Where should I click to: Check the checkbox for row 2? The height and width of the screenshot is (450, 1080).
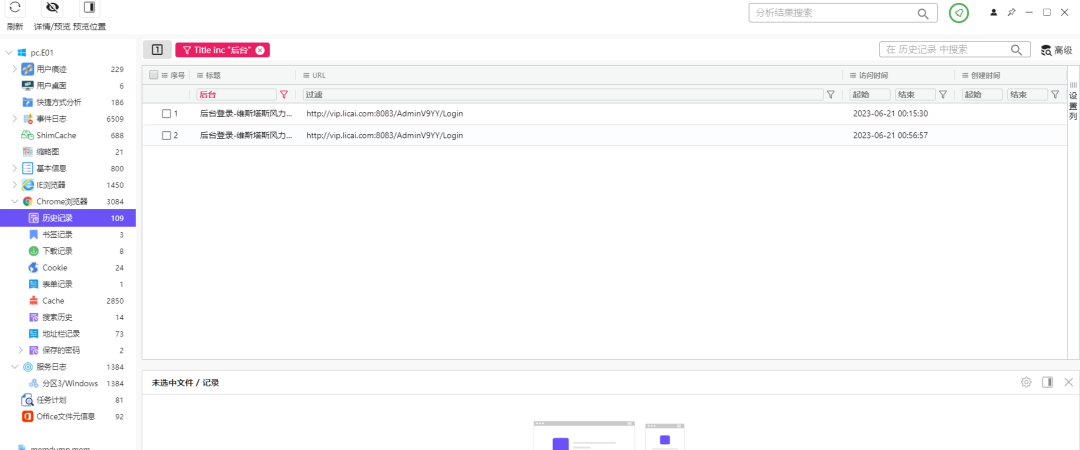pos(166,136)
